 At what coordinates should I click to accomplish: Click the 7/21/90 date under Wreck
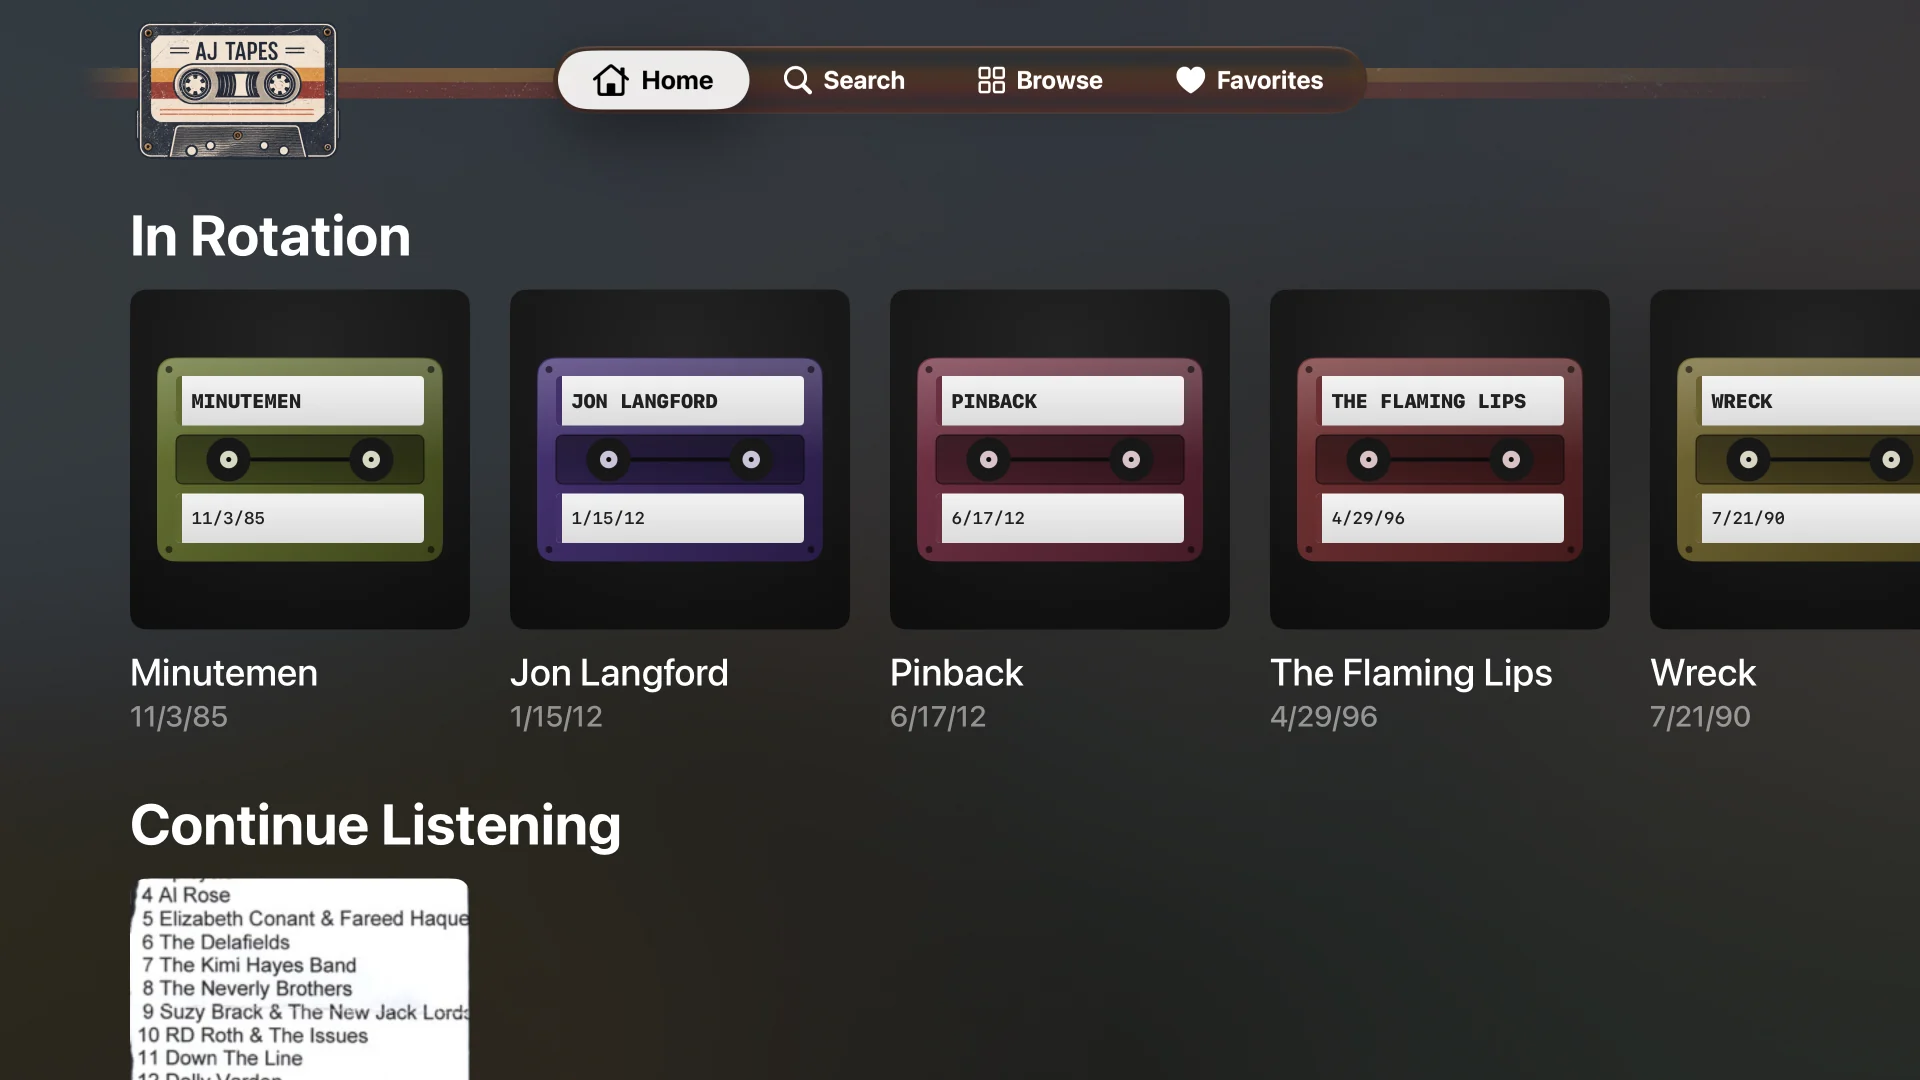pyautogui.click(x=1700, y=717)
